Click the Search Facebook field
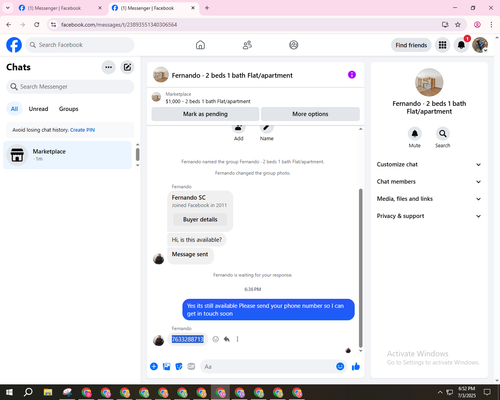This screenshot has height=400, width=500. (80, 45)
